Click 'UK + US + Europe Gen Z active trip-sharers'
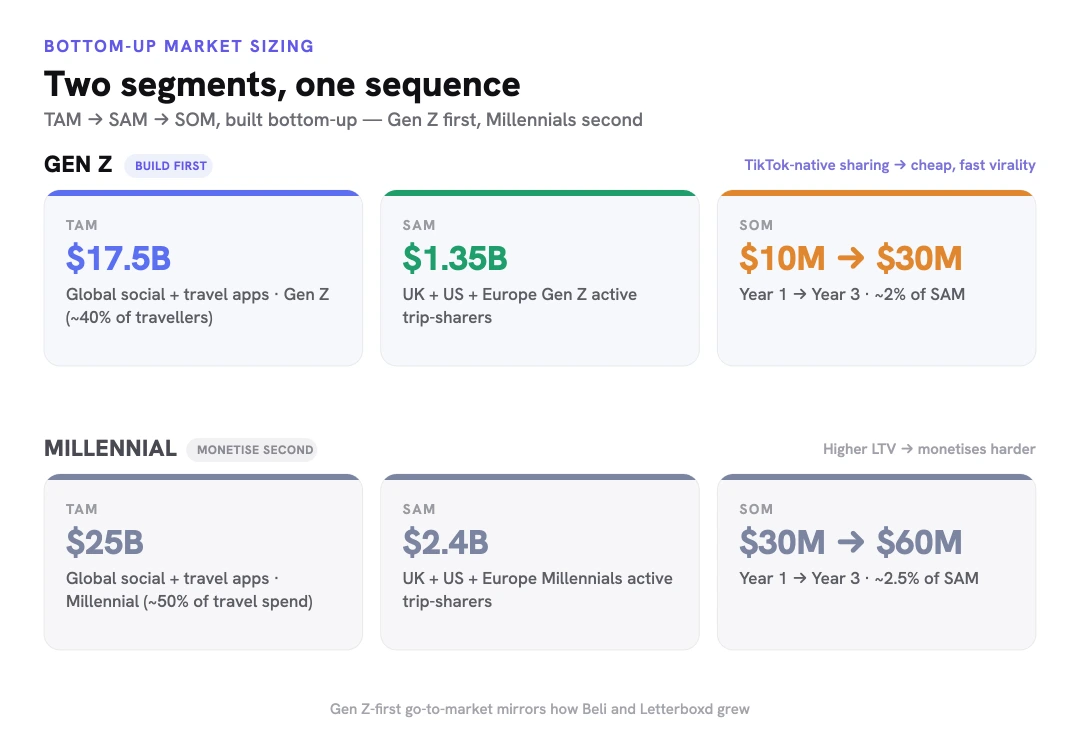The height and width of the screenshot is (740, 1080). (519, 306)
